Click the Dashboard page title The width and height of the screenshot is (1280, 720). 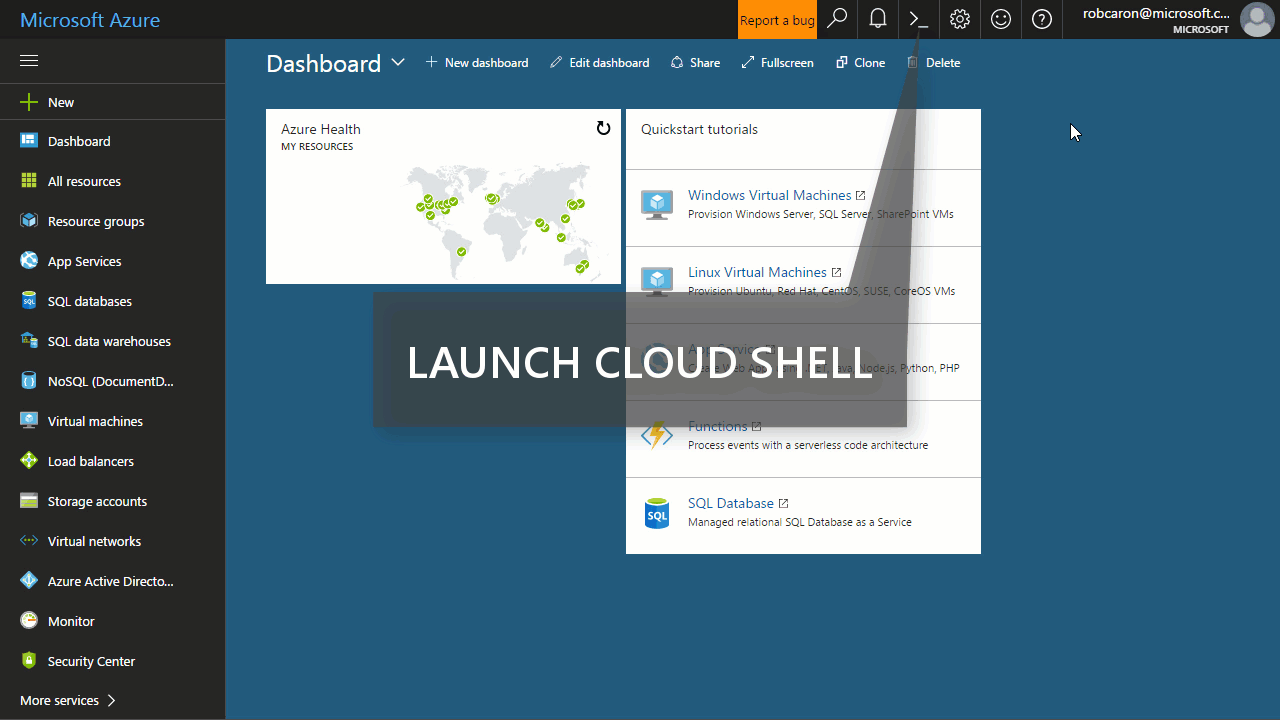point(323,63)
